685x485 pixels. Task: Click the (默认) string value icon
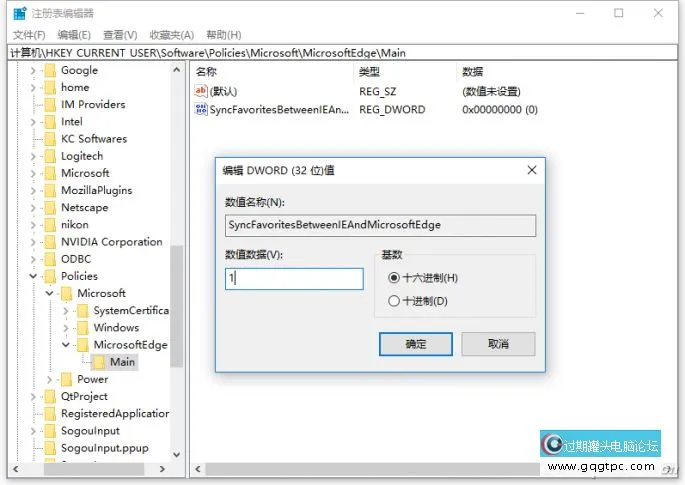(202, 91)
